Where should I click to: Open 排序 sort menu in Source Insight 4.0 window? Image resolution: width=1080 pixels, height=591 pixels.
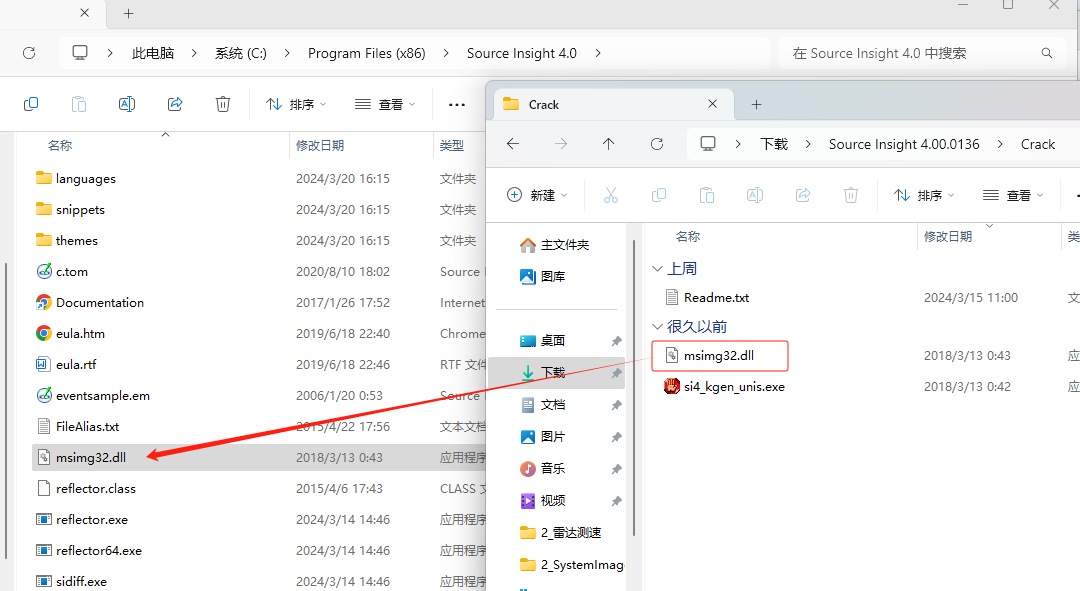tap(296, 104)
